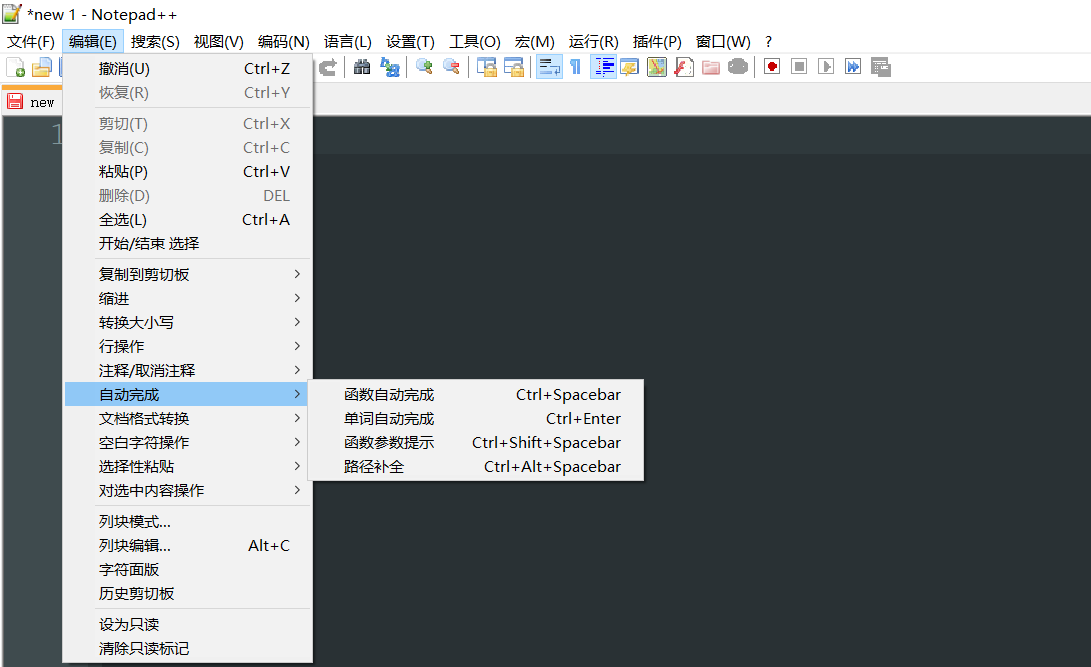Open the 语言(L) menu

[x=347, y=42]
